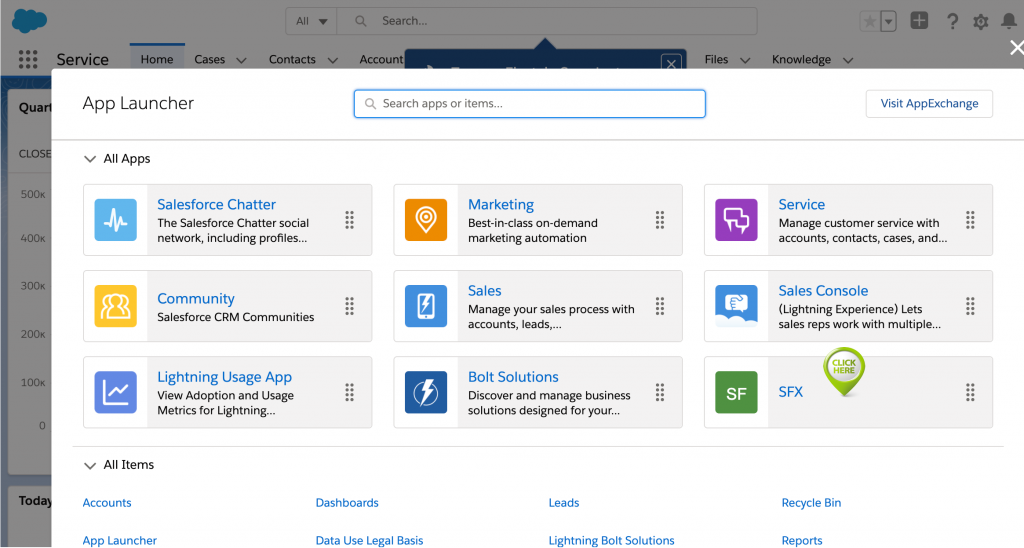This screenshot has height=548, width=1024.
Task: Go to Accounts in All Items
Action: pos(107,503)
